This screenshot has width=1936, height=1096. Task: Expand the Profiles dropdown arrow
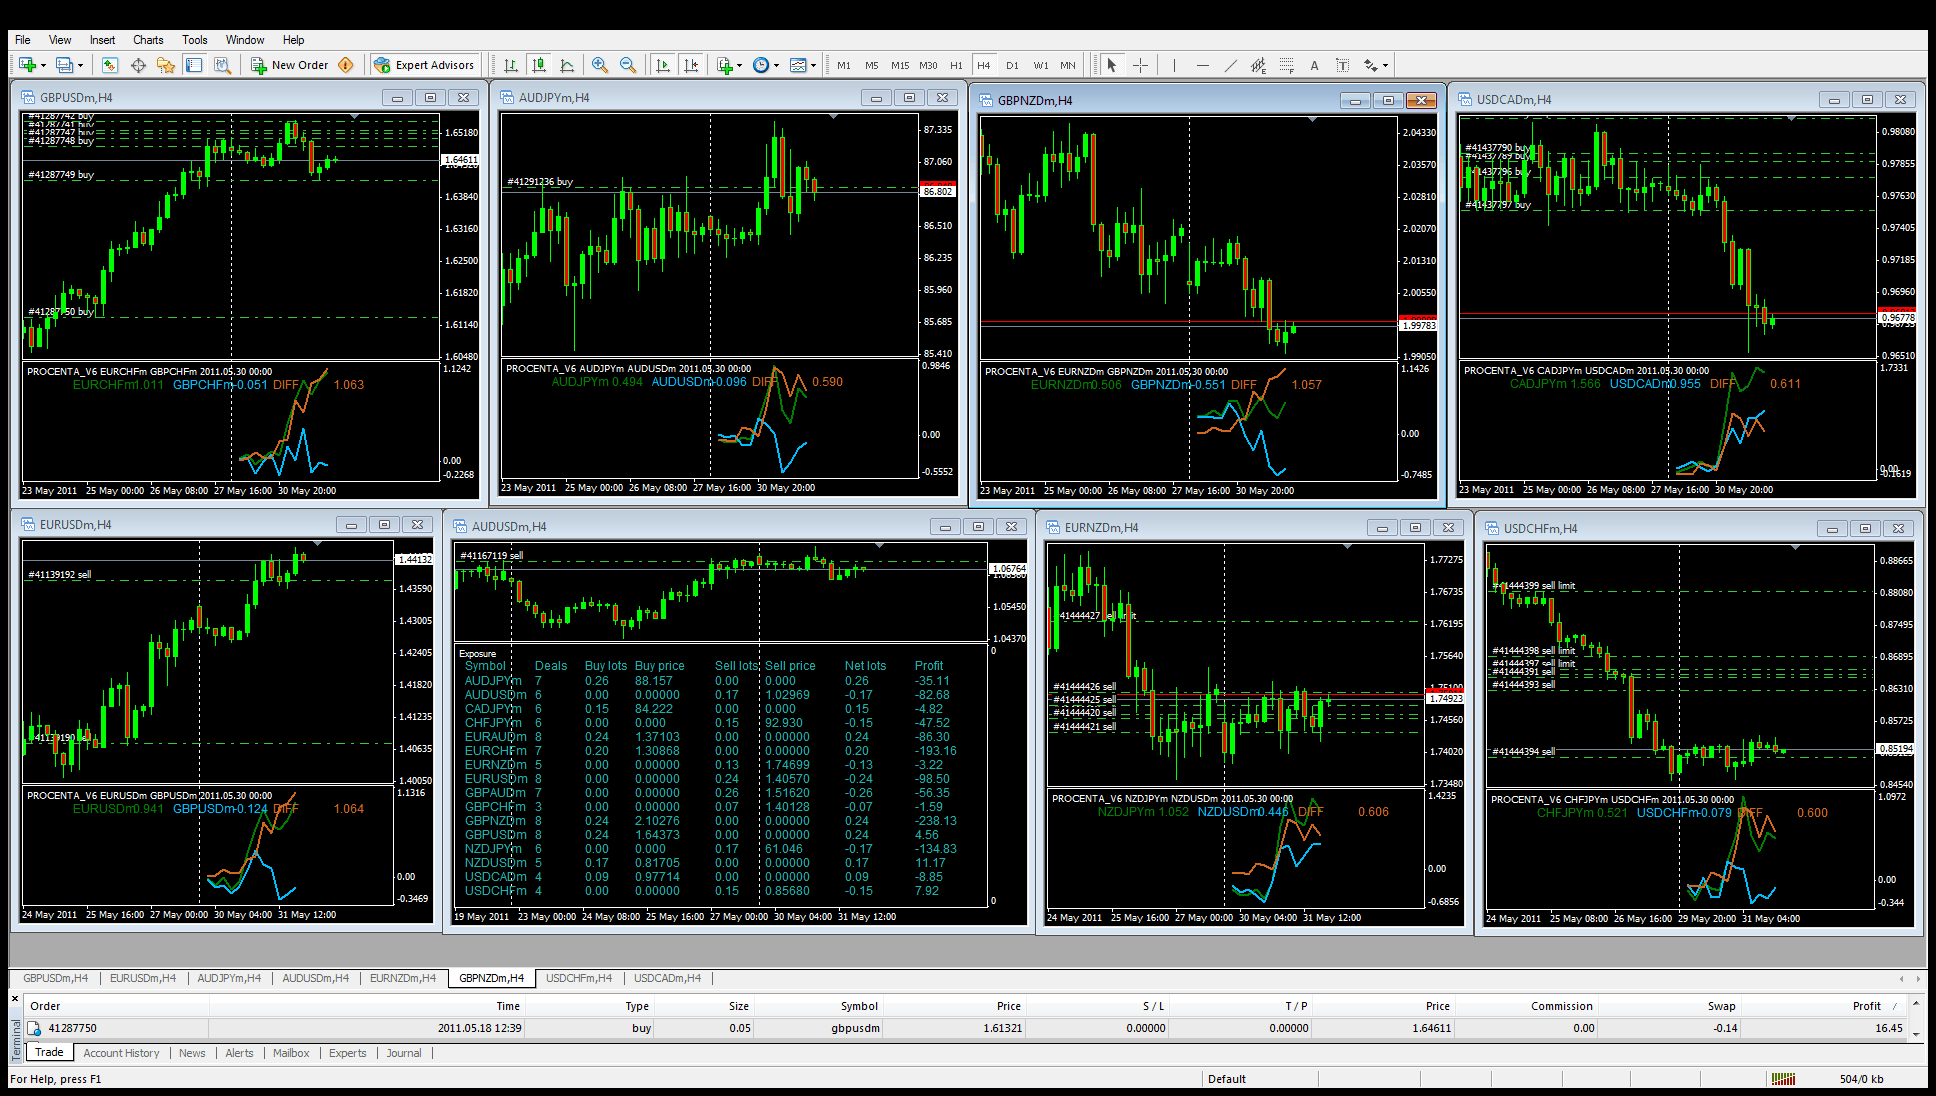80,65
